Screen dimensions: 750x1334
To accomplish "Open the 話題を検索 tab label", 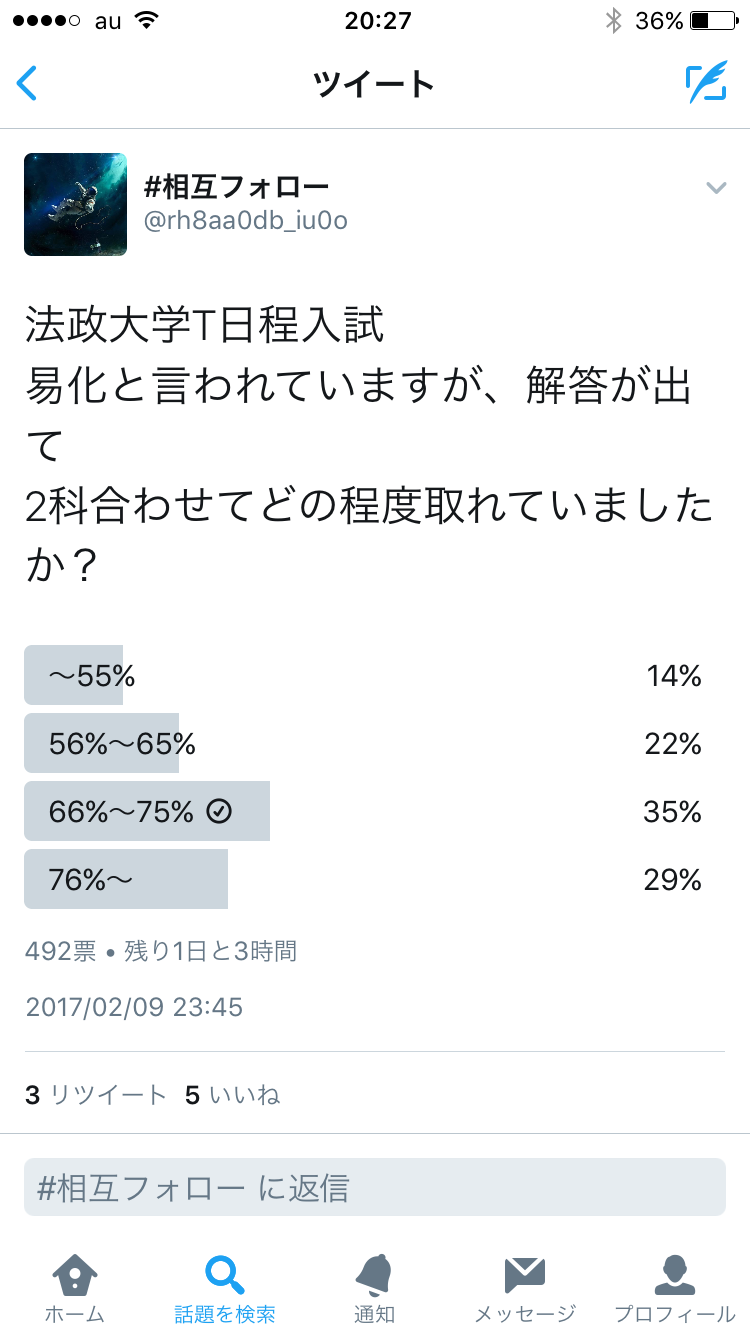I will click(224, 1314).
